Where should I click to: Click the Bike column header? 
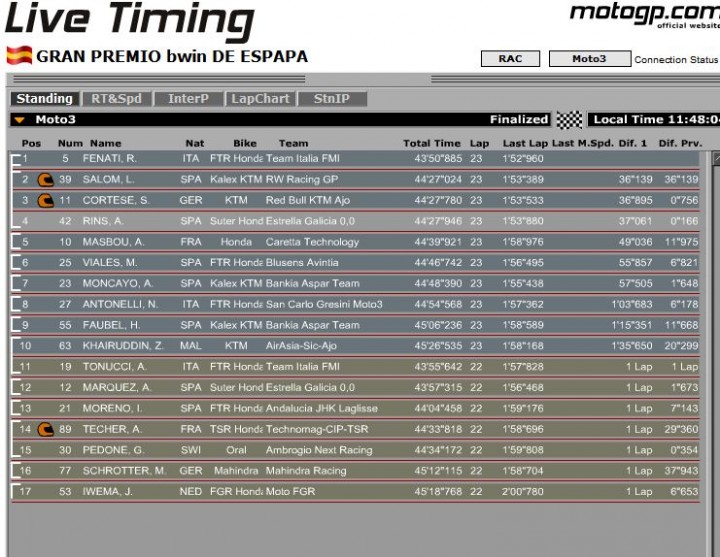pos(245,143)
